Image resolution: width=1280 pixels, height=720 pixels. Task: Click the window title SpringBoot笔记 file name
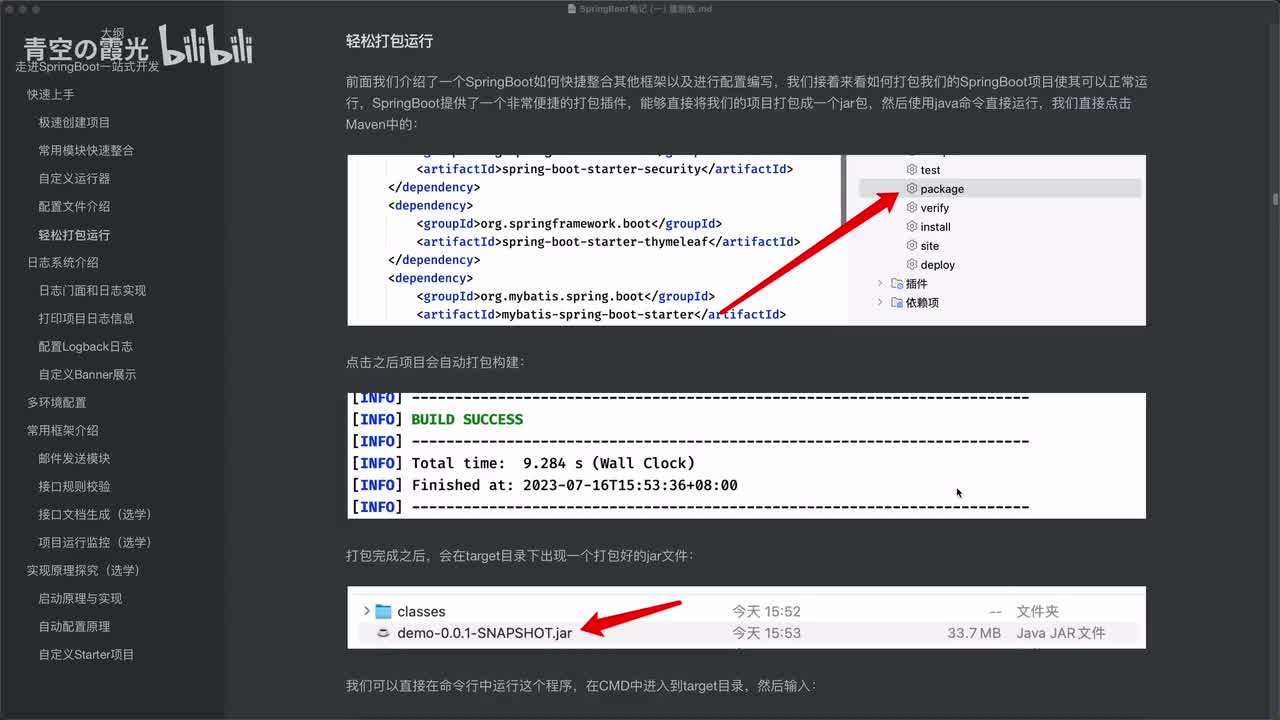(x=646, y=8)
